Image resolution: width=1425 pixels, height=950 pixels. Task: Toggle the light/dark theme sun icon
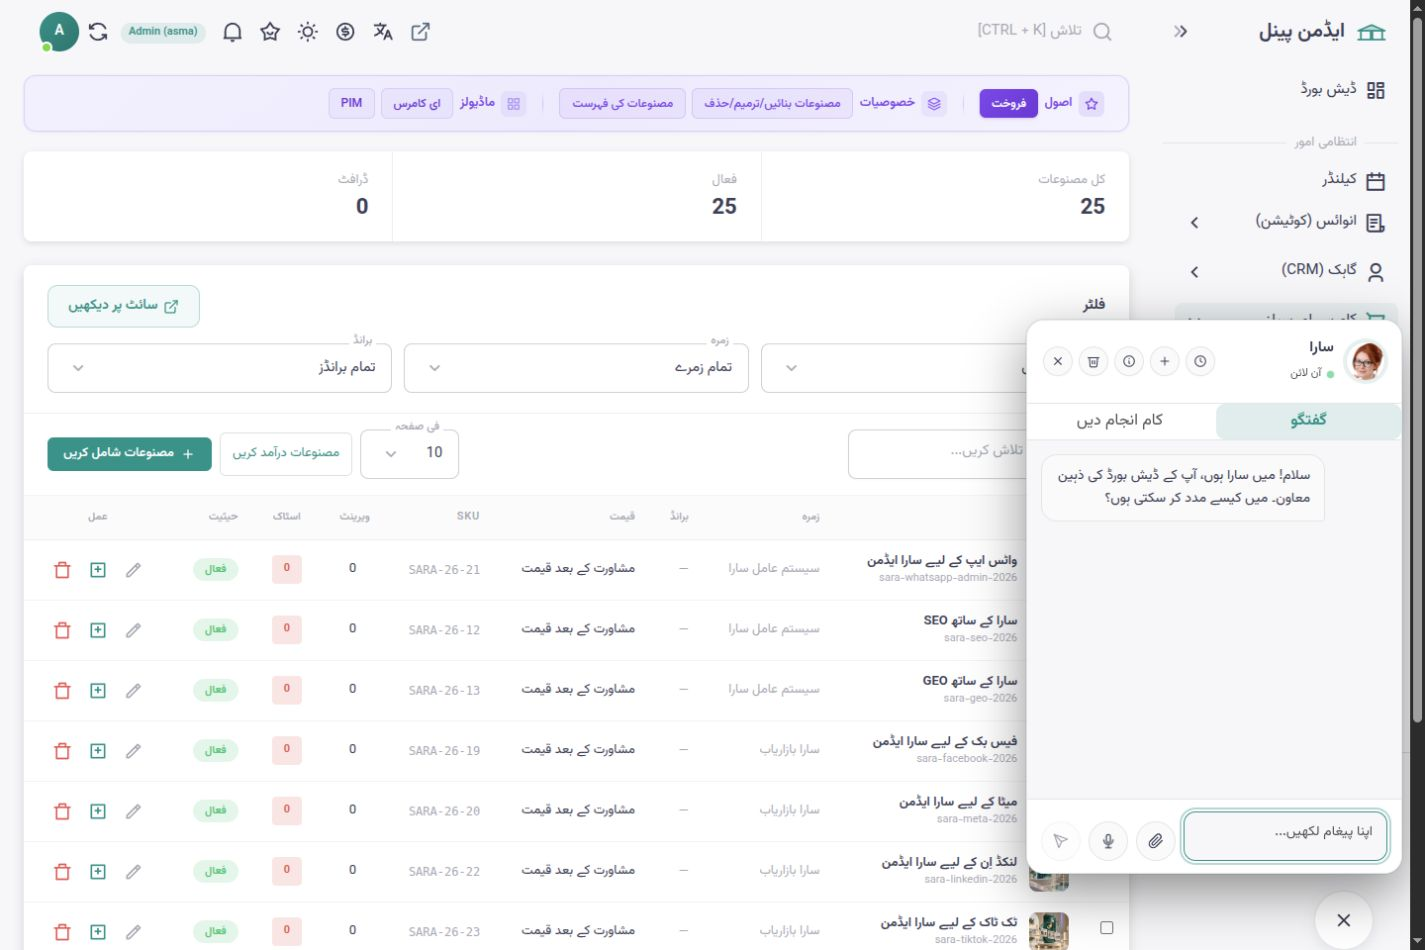(308, 32)
